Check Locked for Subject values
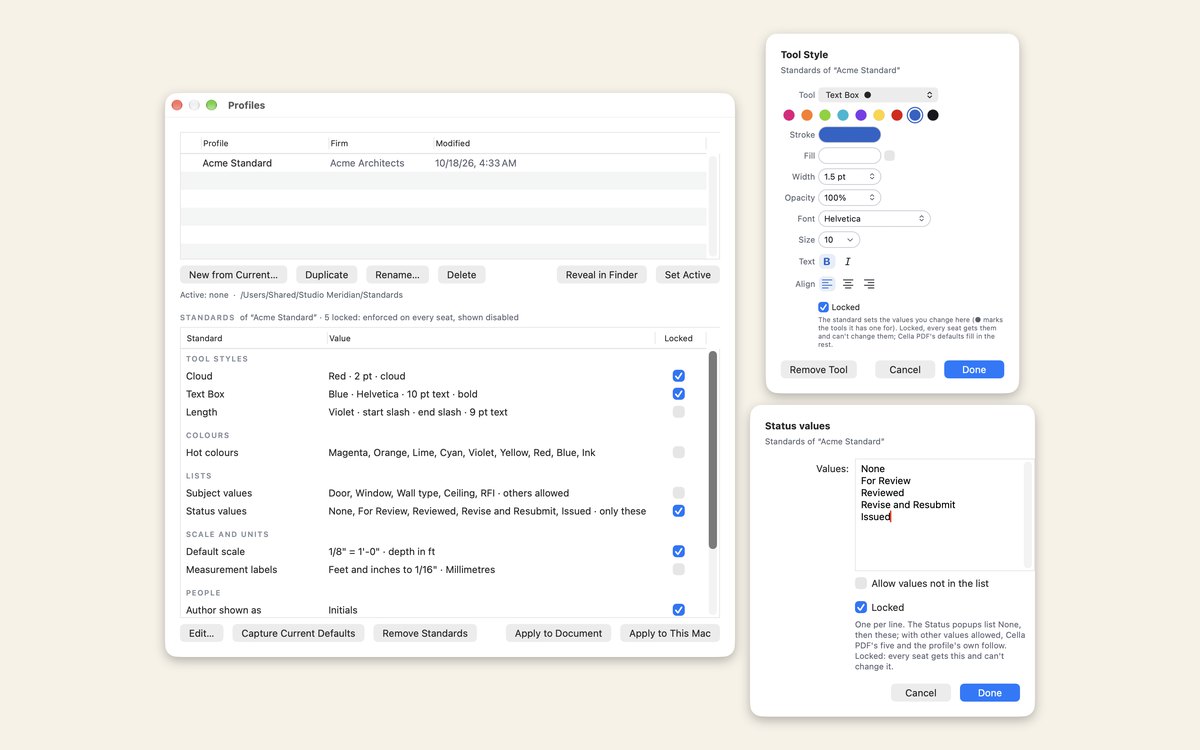This screenshot has width=1200, height=750. [x=679, y=493]
